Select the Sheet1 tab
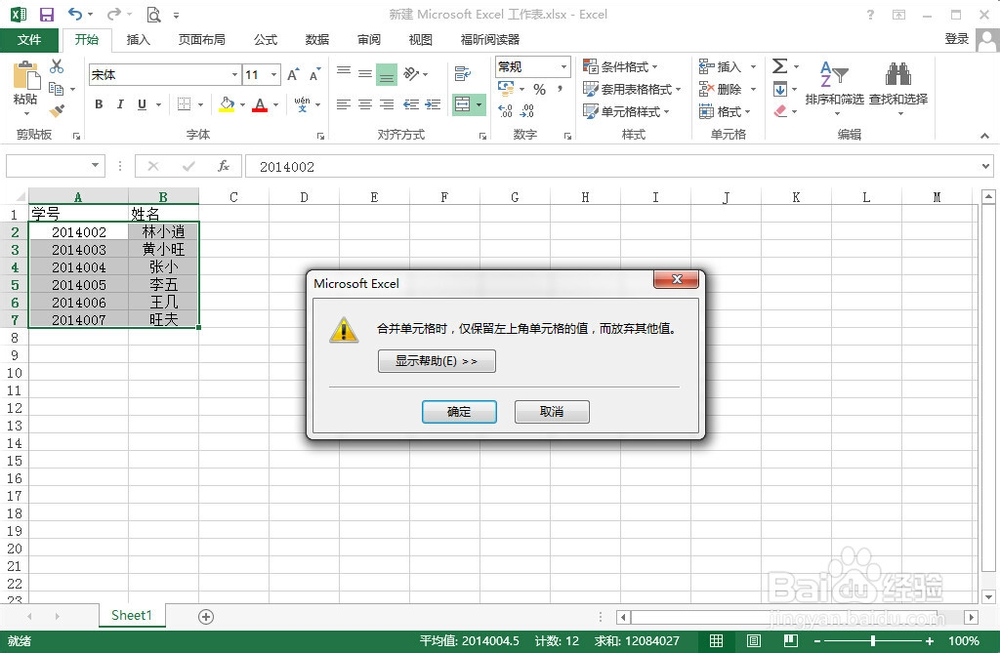1000x653 pixels. coord(132,615)
